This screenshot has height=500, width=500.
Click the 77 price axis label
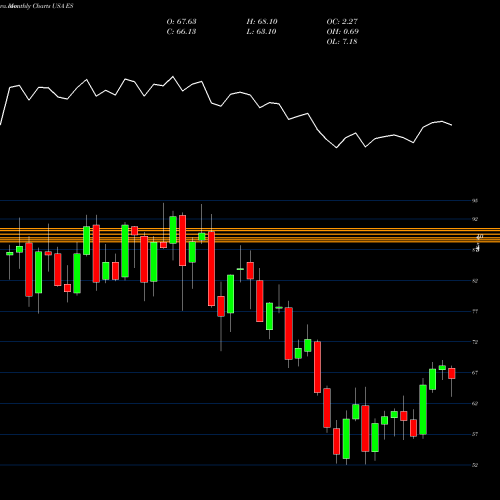tap(475, 312)
